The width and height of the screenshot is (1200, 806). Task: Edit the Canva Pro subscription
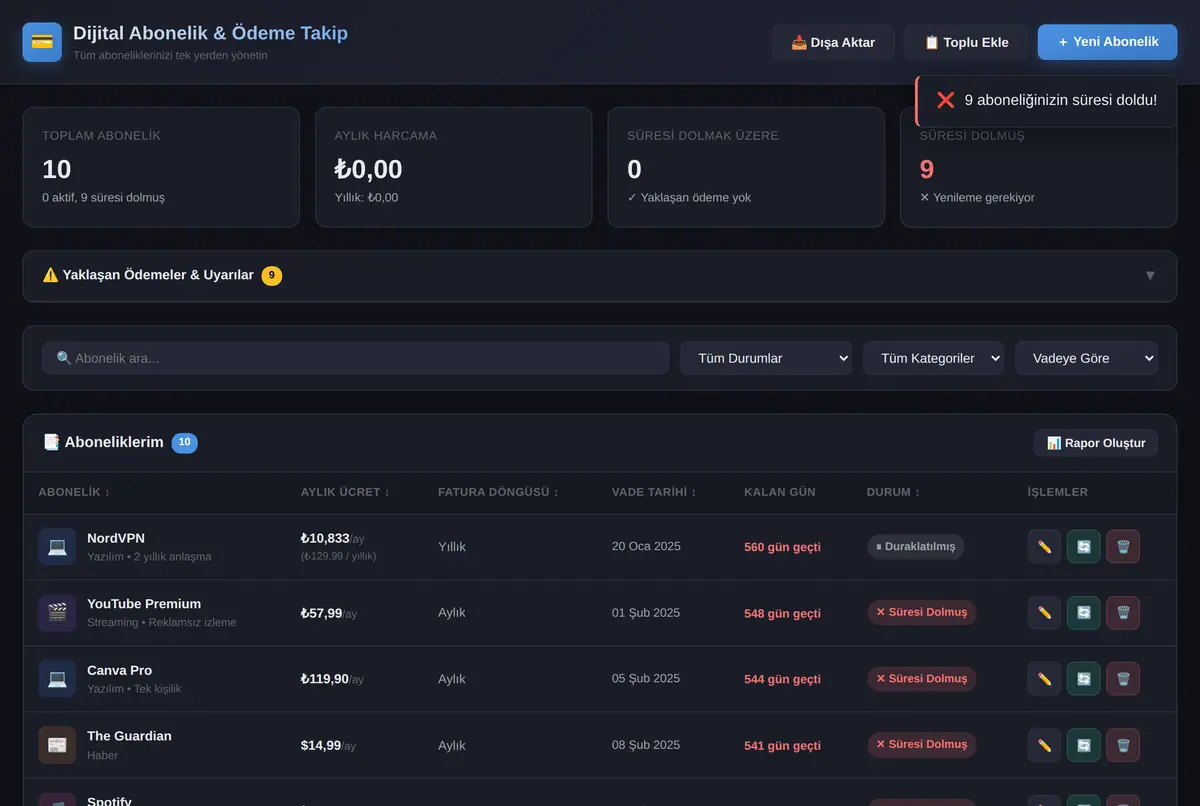coord(1044,679)
